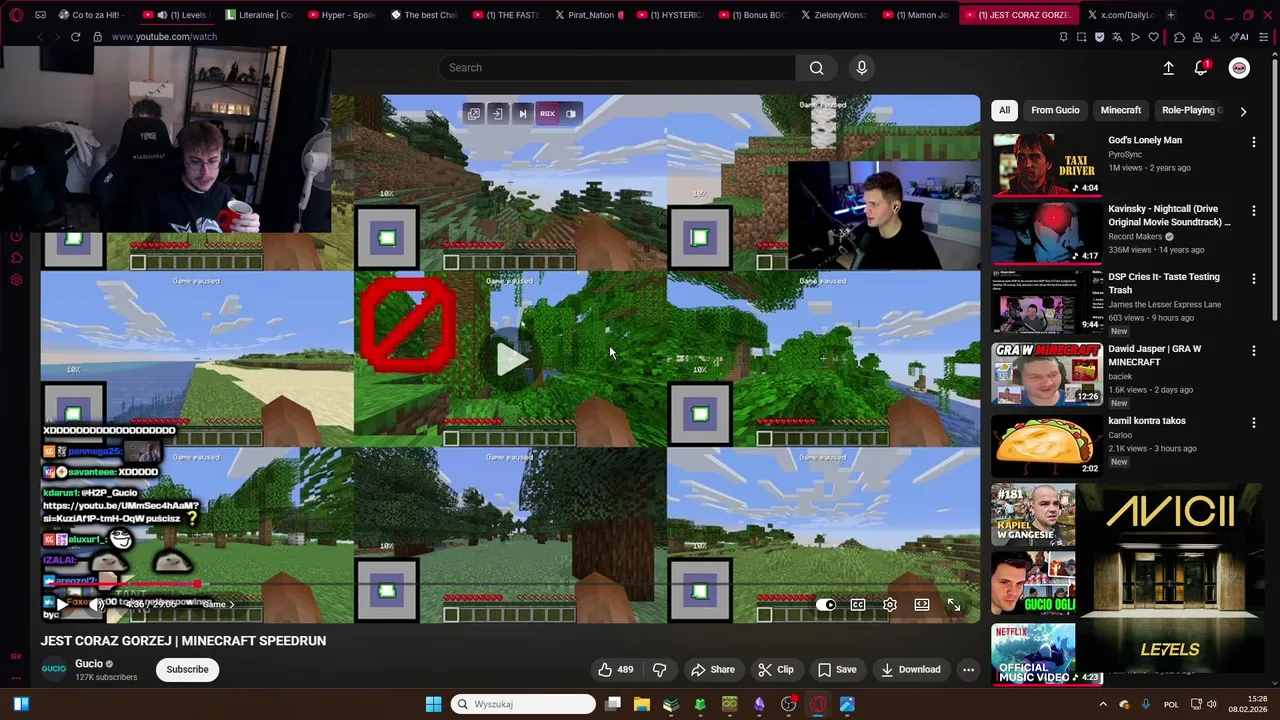Open player settings gear

[x=890, y=605]
